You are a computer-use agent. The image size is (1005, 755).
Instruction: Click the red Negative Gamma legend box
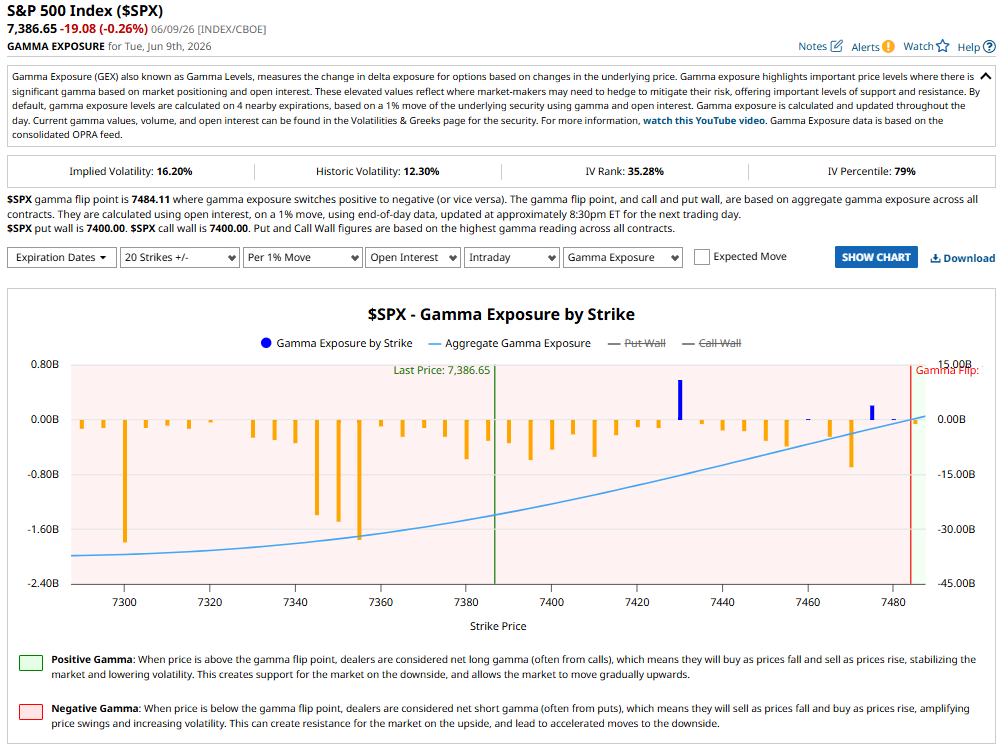(31, 711)
